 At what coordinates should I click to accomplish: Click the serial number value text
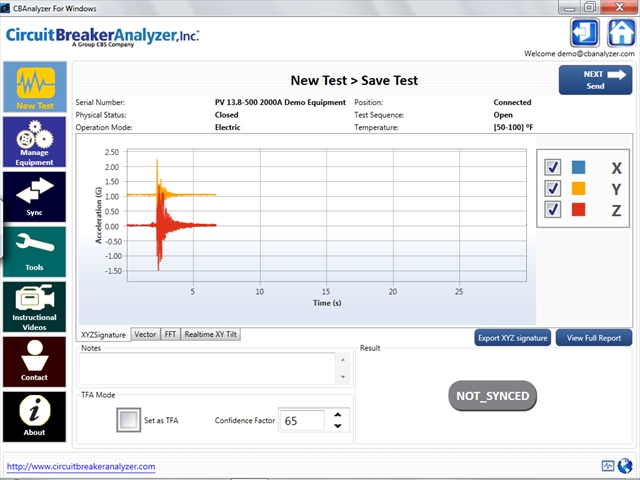(280, 102)
